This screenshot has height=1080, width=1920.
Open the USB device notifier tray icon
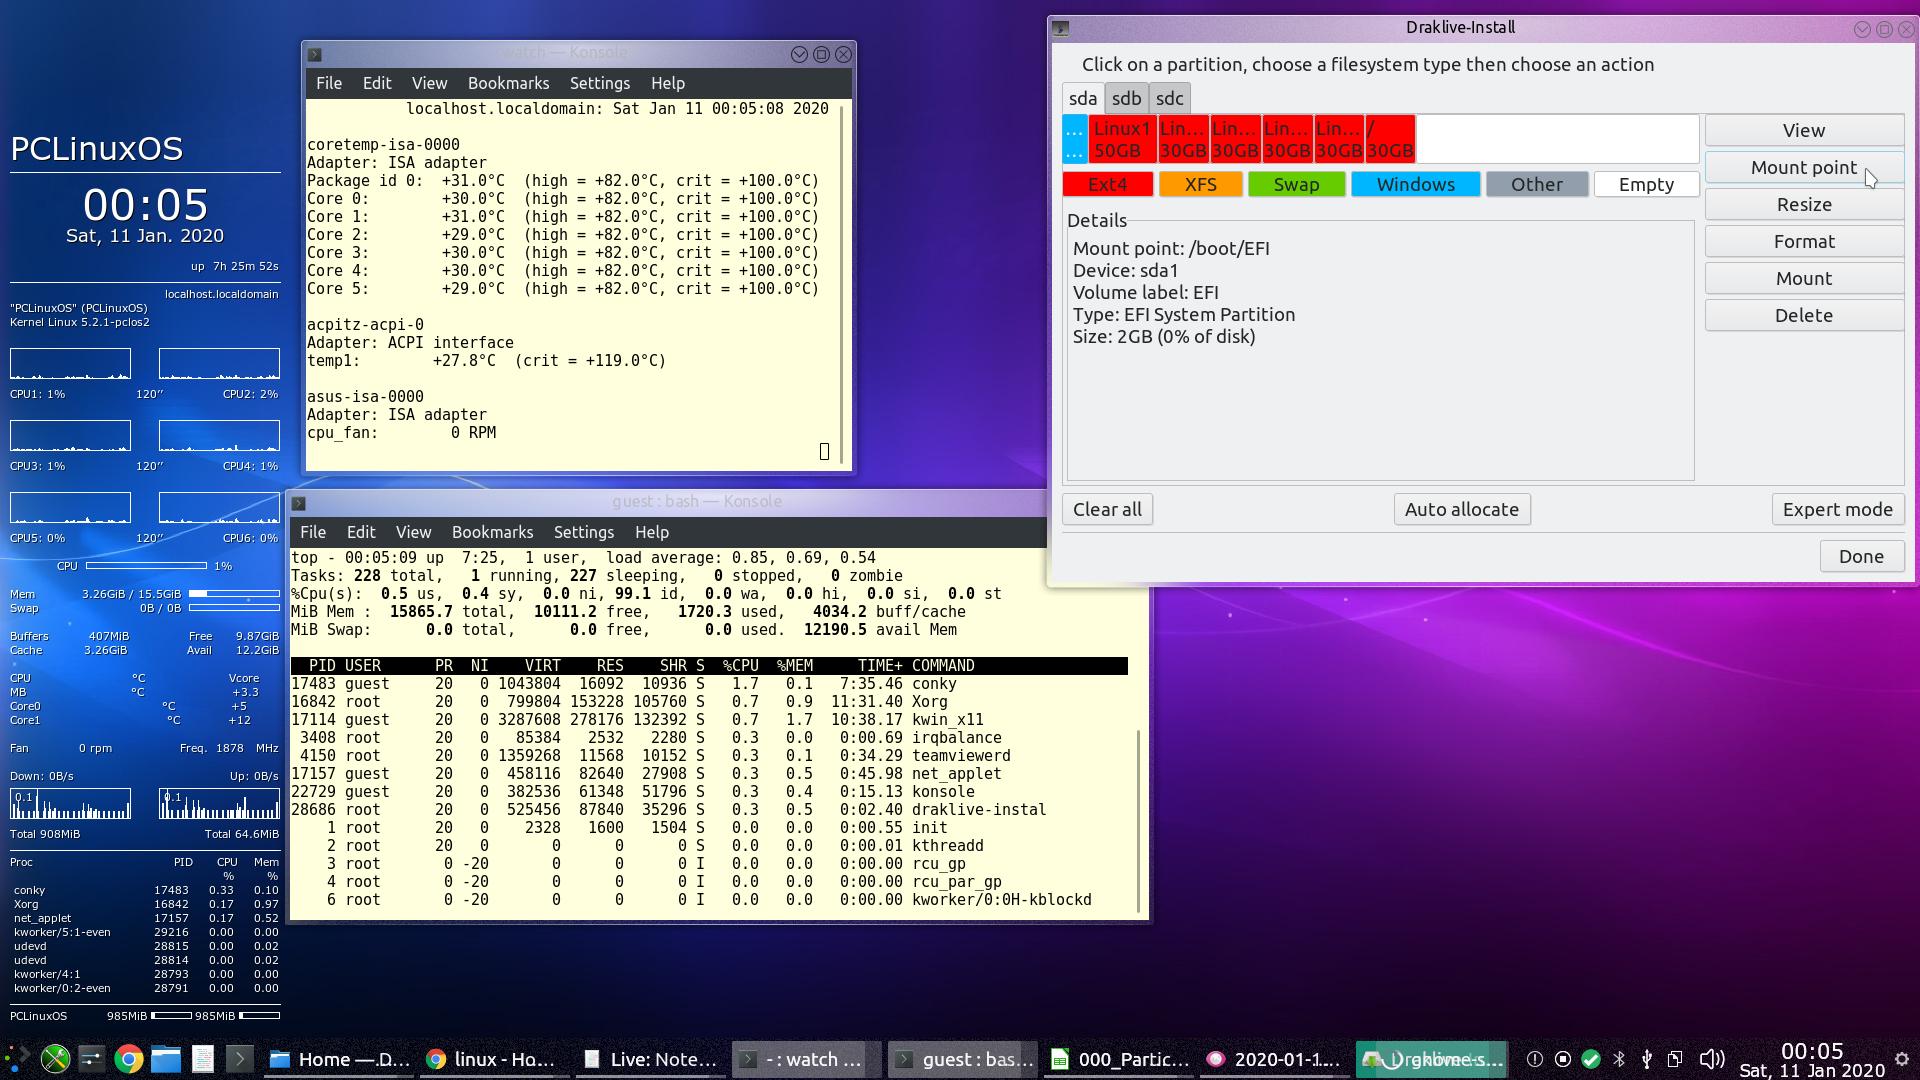(1647, 1059)
